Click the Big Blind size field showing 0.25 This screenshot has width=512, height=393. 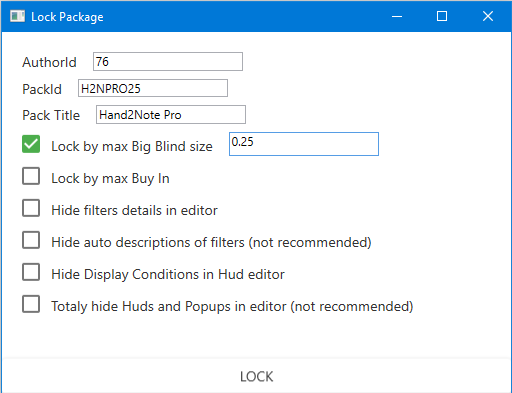tap(304, 144)
